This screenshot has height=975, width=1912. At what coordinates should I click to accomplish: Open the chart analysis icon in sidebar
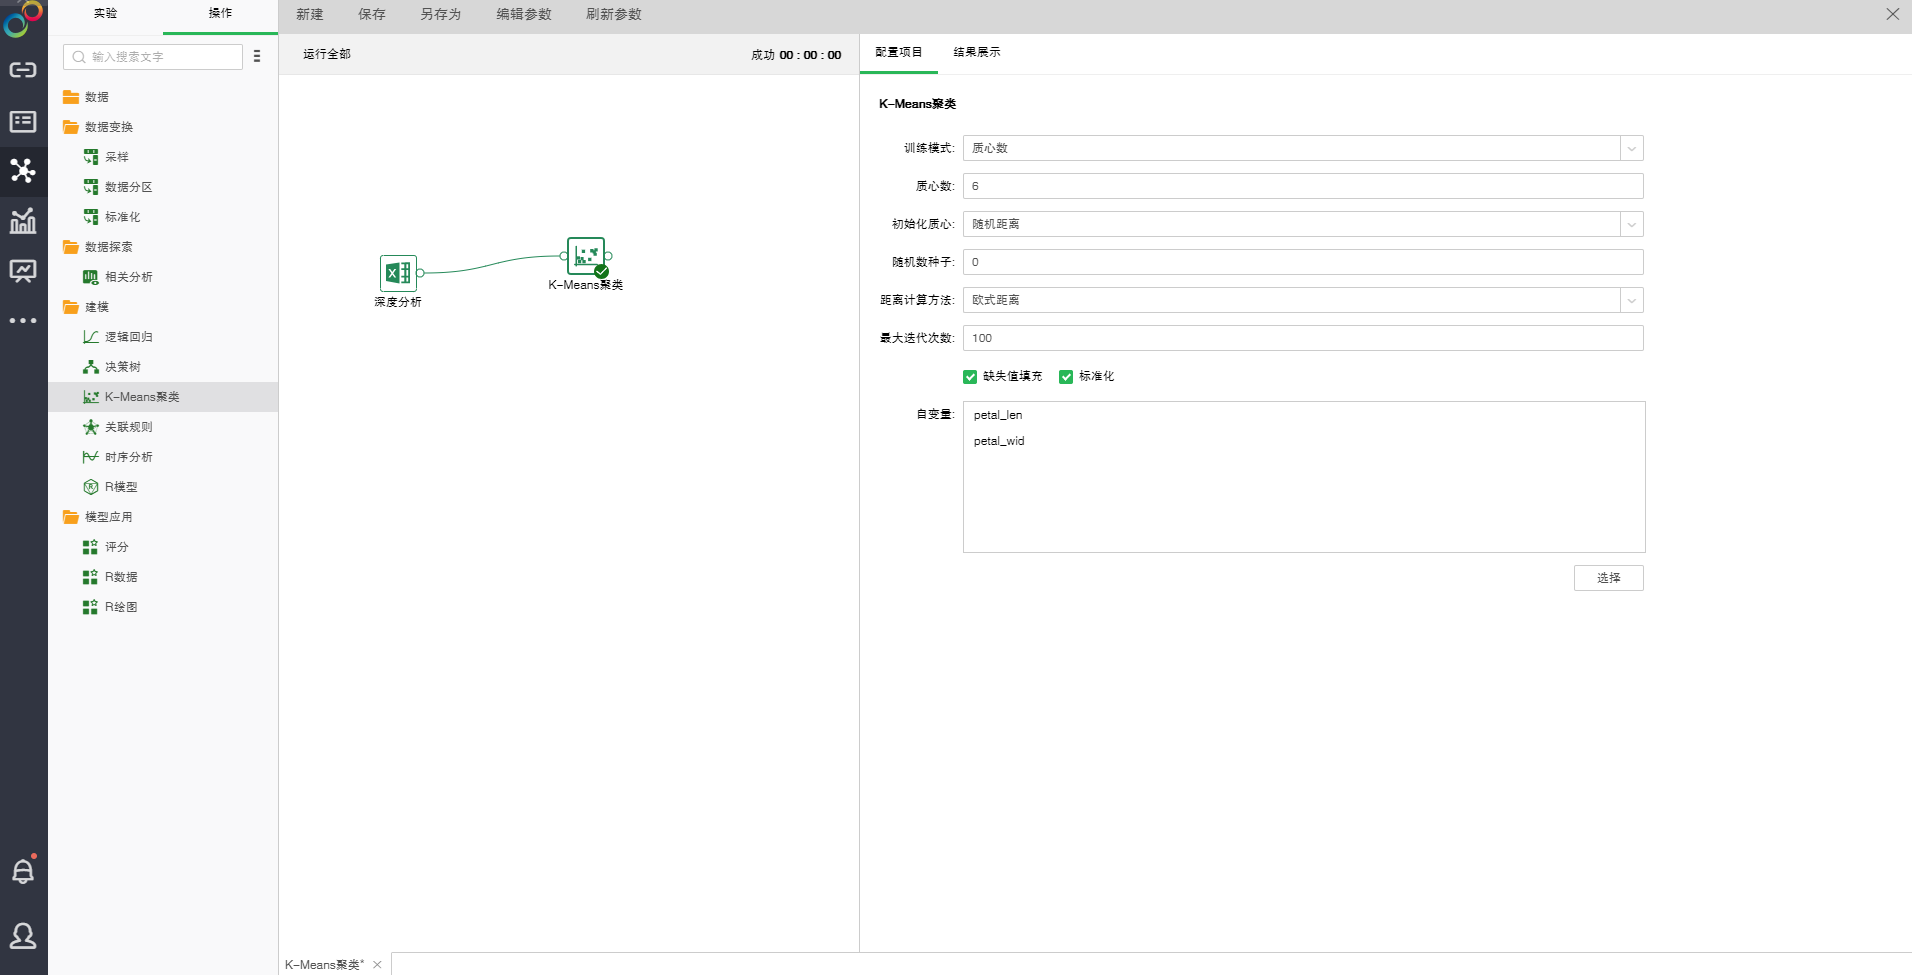point(23,221)
